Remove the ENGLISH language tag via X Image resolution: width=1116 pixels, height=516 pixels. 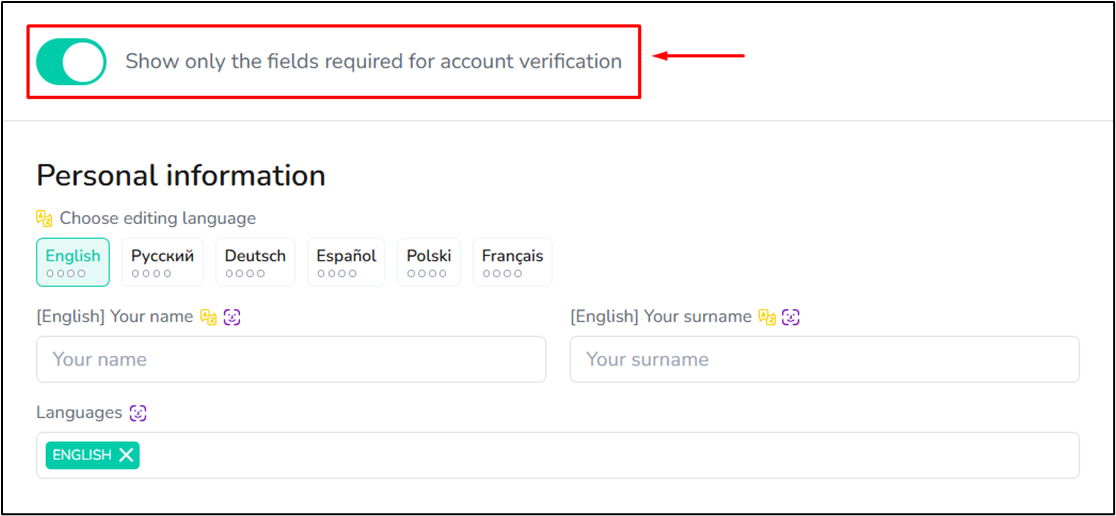click(x=126, y=456)
